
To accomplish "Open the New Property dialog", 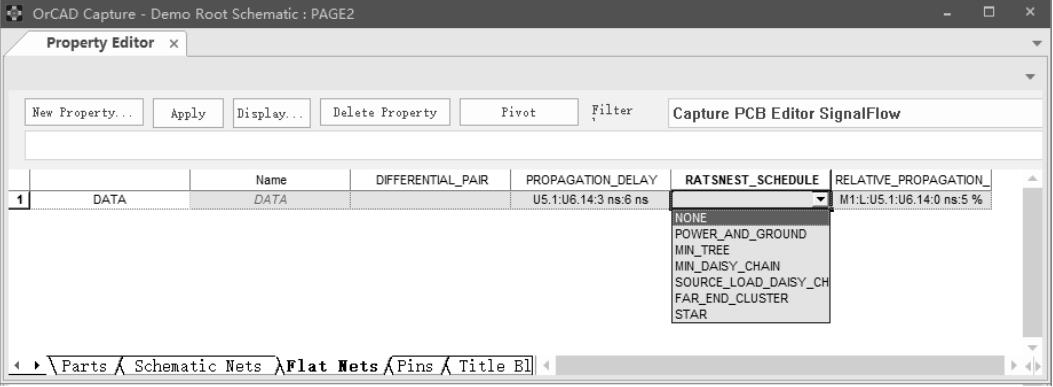I will coord(84,112).
